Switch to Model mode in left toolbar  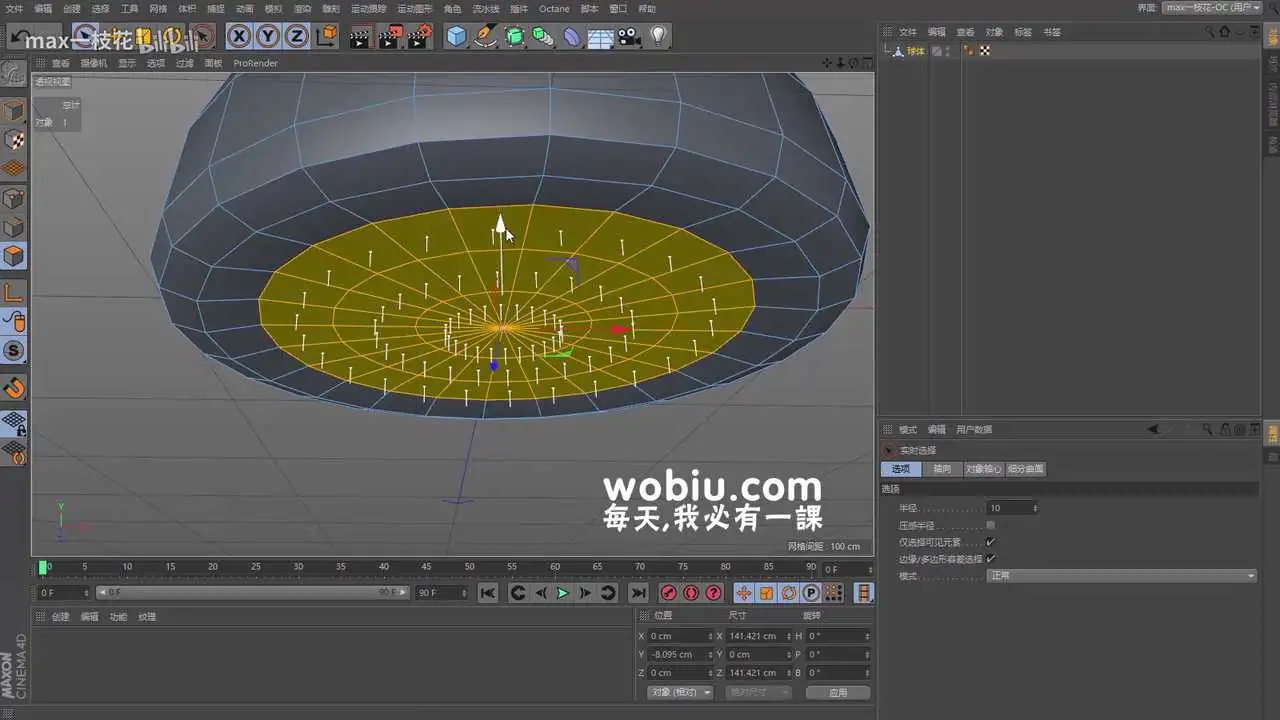click(14, 110)
